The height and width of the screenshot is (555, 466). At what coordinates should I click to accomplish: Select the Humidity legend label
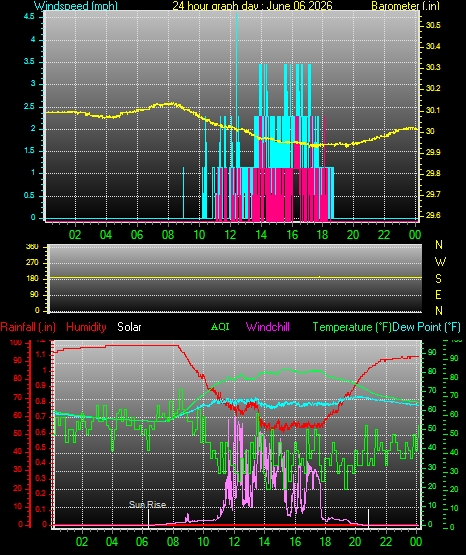pos(86,327)
